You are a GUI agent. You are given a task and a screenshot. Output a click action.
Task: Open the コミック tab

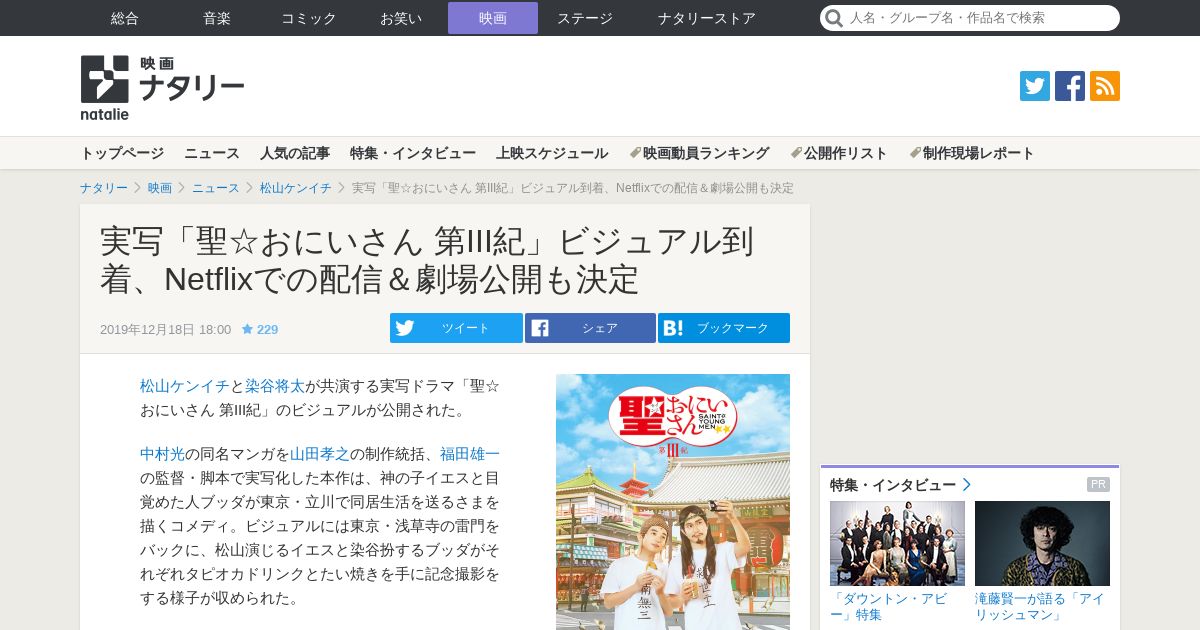coord(309,18)
